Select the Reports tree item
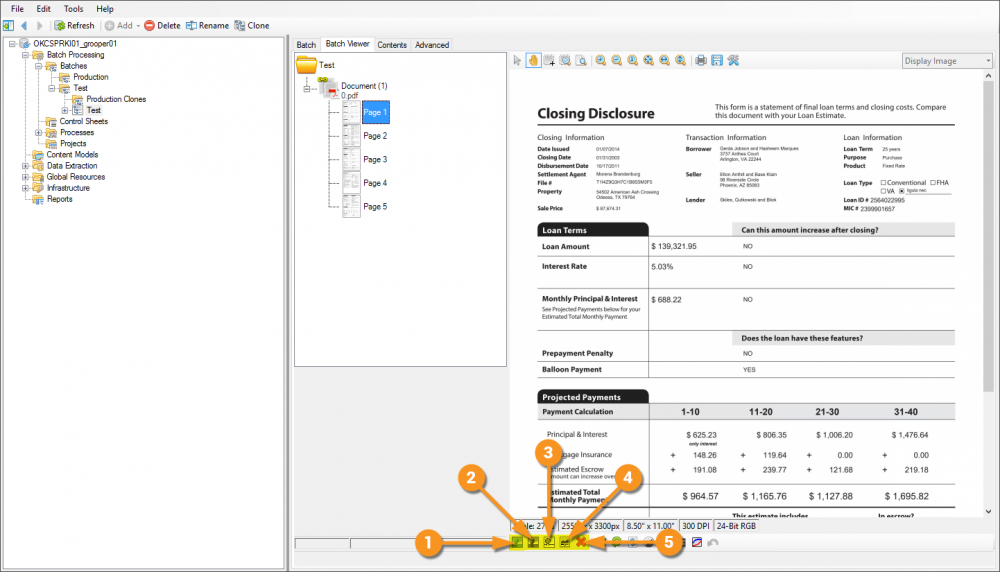Screen dimensions: 1000x572 pyautogui.click(x=59, y=199)
